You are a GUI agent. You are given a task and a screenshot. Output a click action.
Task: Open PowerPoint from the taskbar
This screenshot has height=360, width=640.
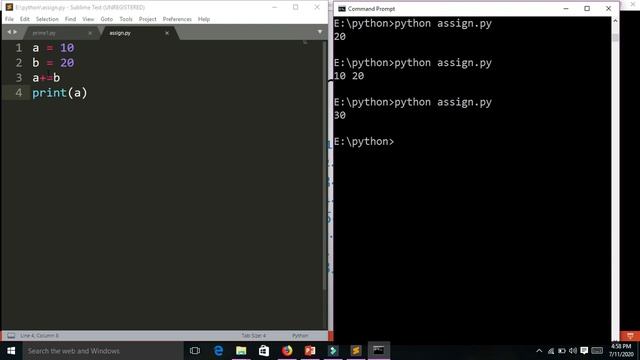[310, 351]
